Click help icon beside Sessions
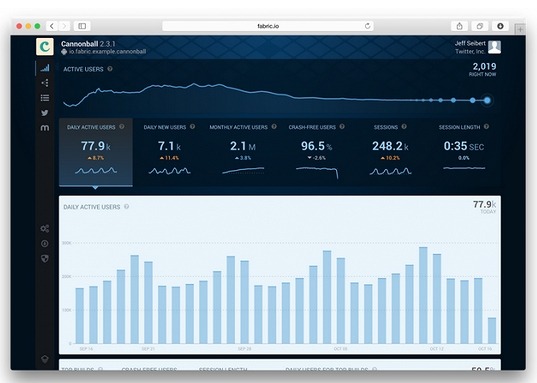This screenshot has height=383, width=537. pos(404,127)
